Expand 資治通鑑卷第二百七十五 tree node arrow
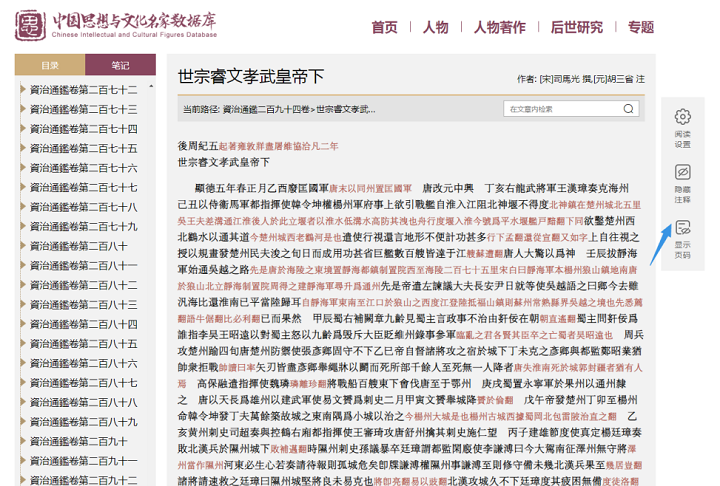720x486 pixels. tap(23, 148)
